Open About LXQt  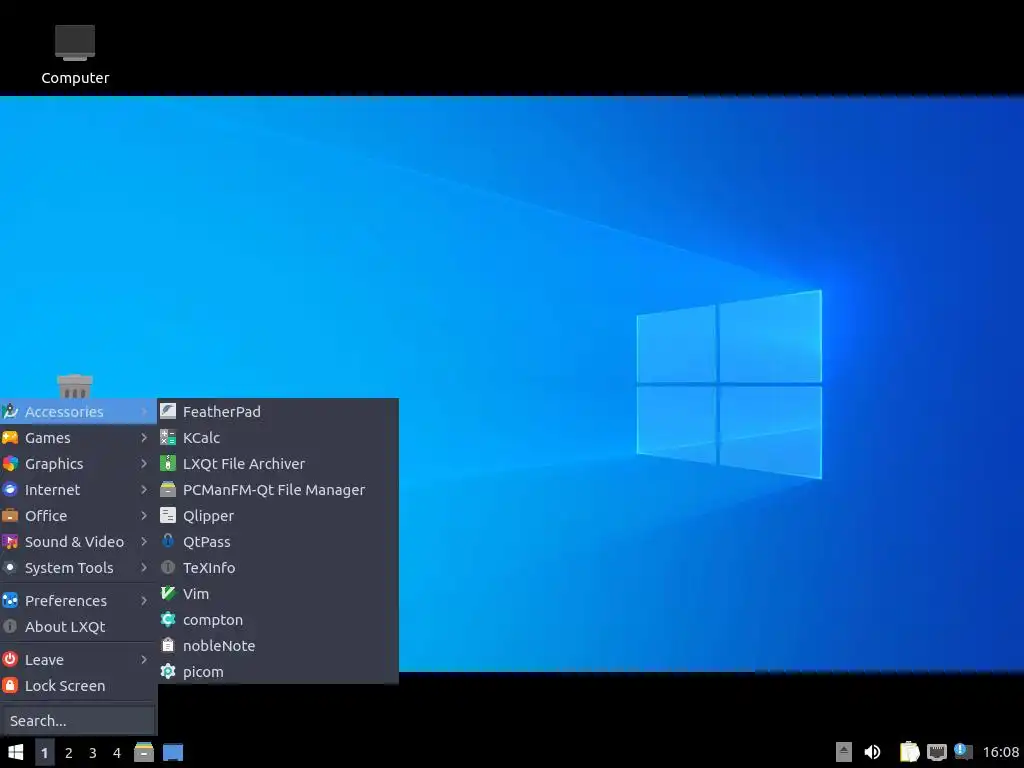click(x=78, y=627)
